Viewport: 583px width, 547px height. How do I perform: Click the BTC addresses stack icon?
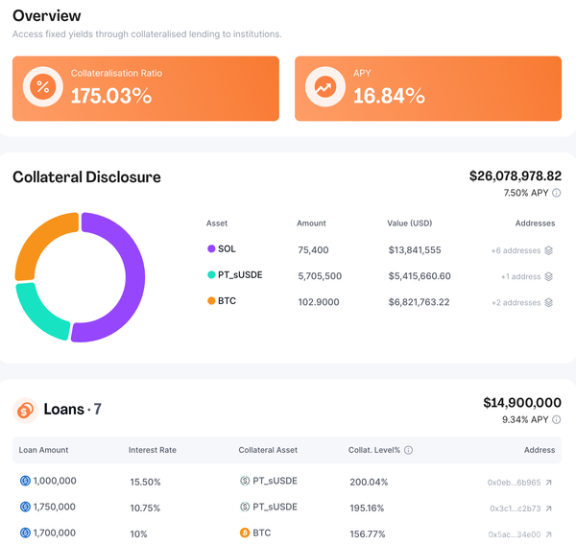[x=548, y=302]
